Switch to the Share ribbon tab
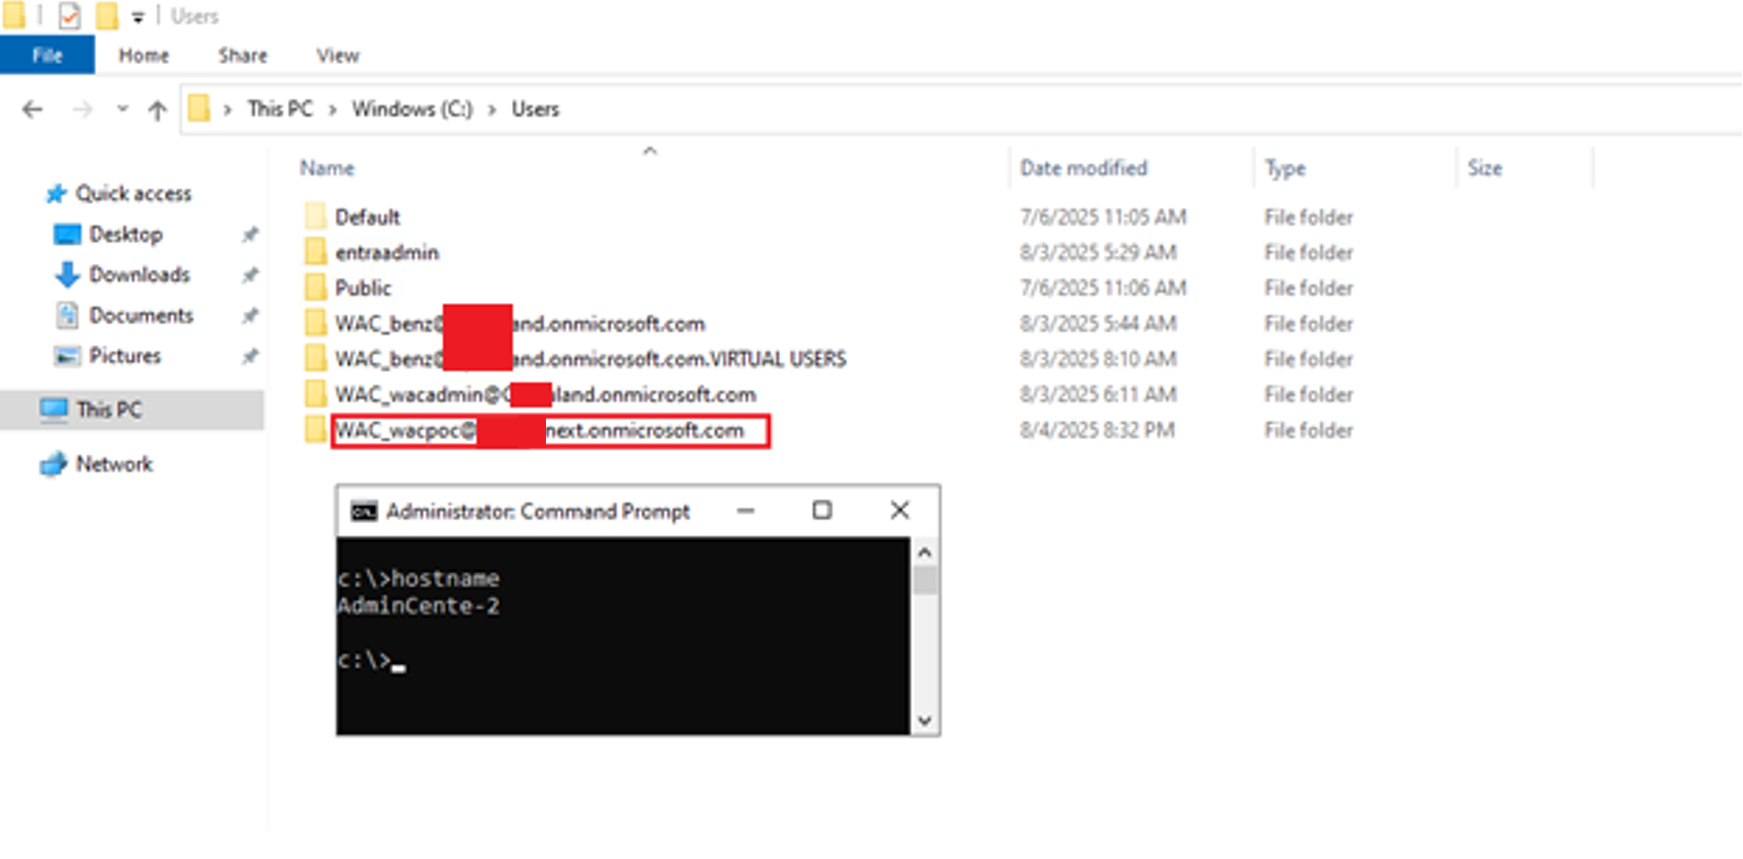 [242, 55]
